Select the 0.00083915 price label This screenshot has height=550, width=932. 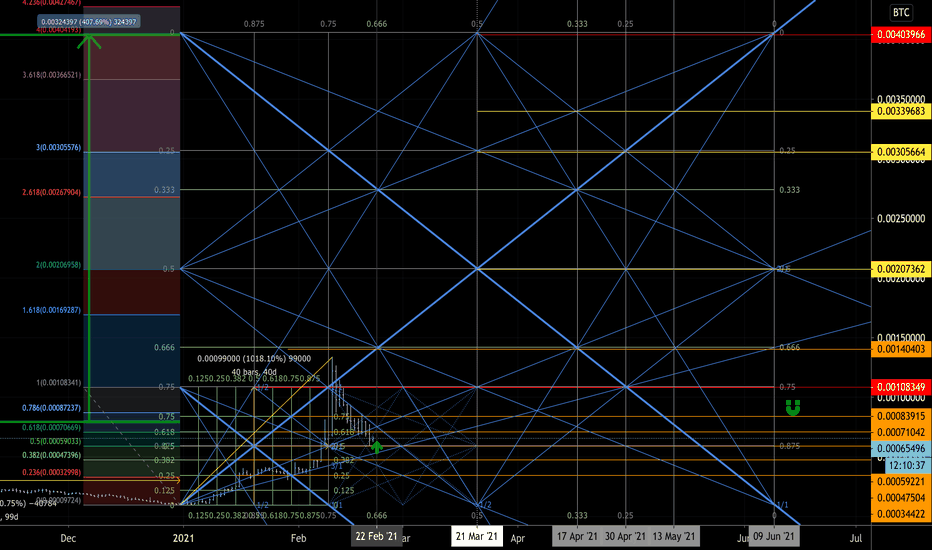click(901, 416)
